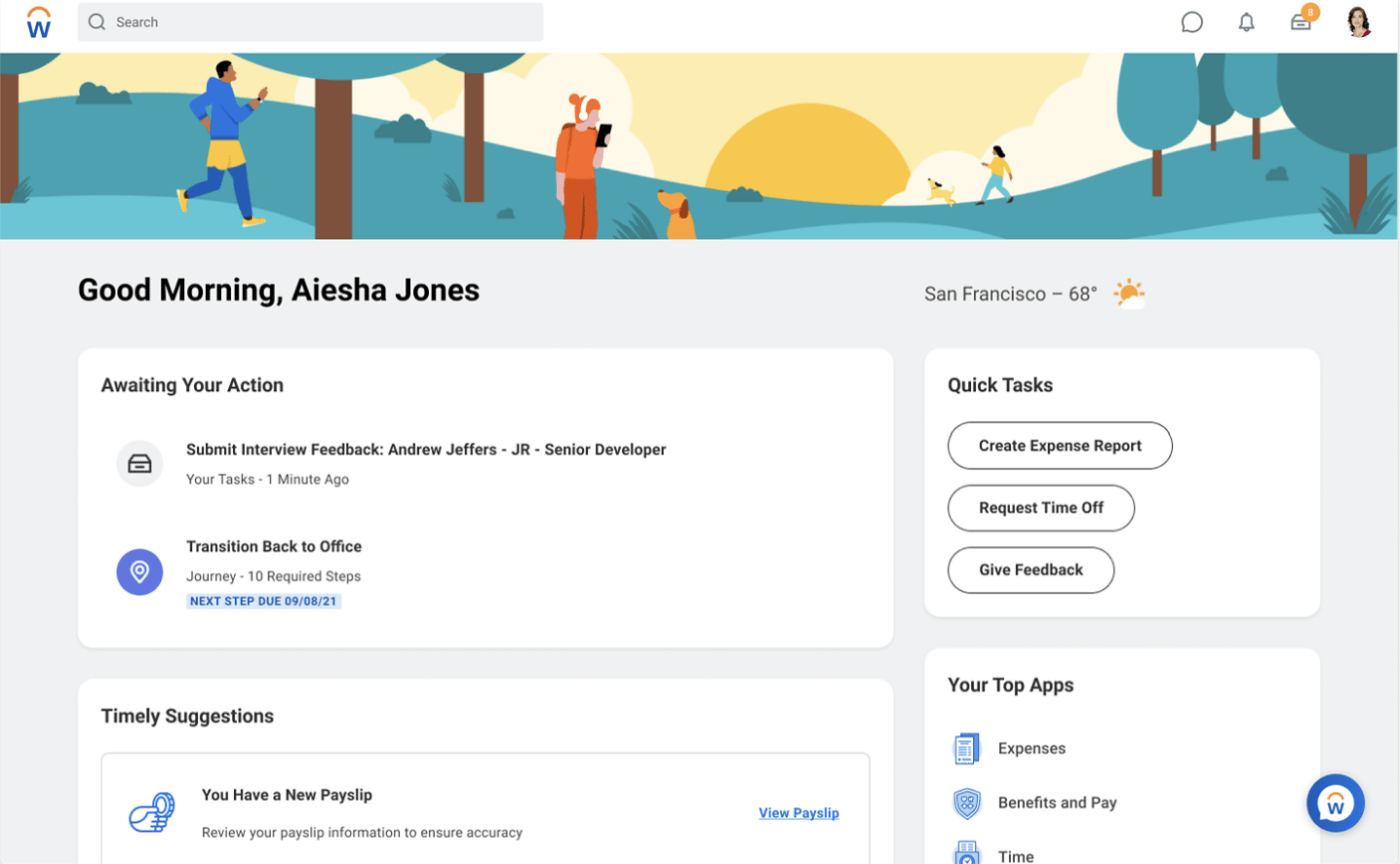
Task: Click the Request Time Off button
Action: (x=1041, y=508)
